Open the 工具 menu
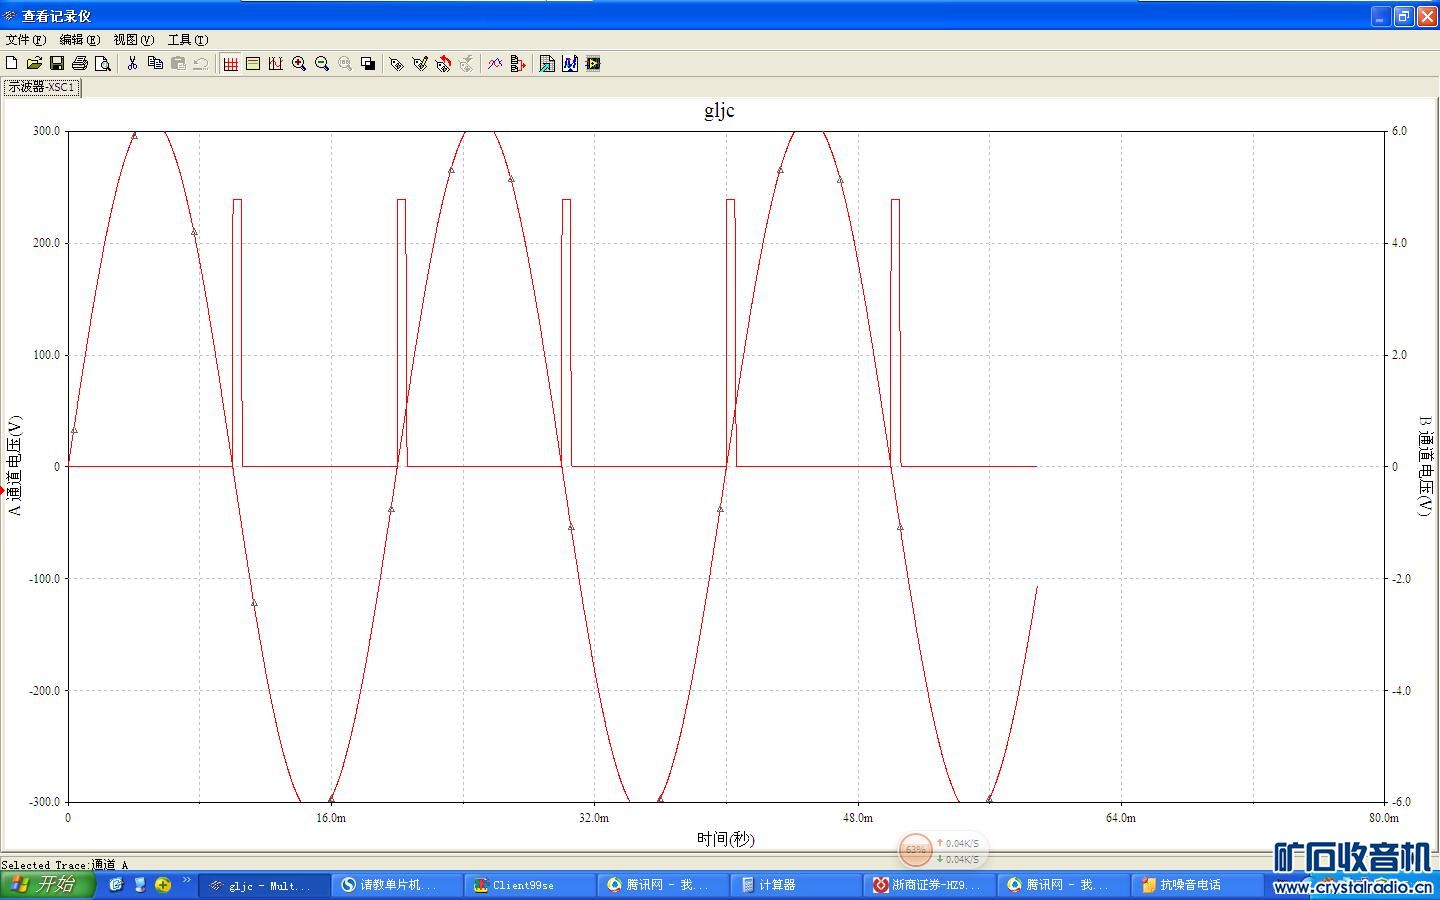 [188, 40]
